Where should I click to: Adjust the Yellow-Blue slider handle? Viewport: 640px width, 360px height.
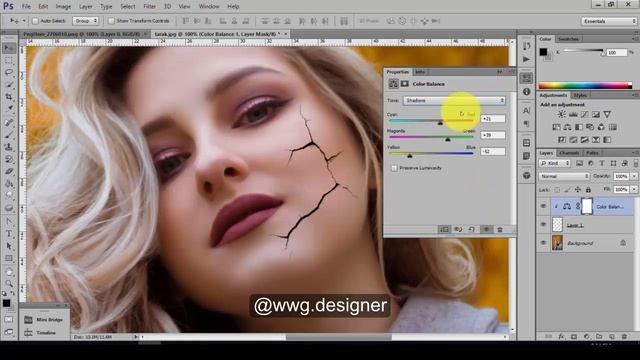(410, 156)
